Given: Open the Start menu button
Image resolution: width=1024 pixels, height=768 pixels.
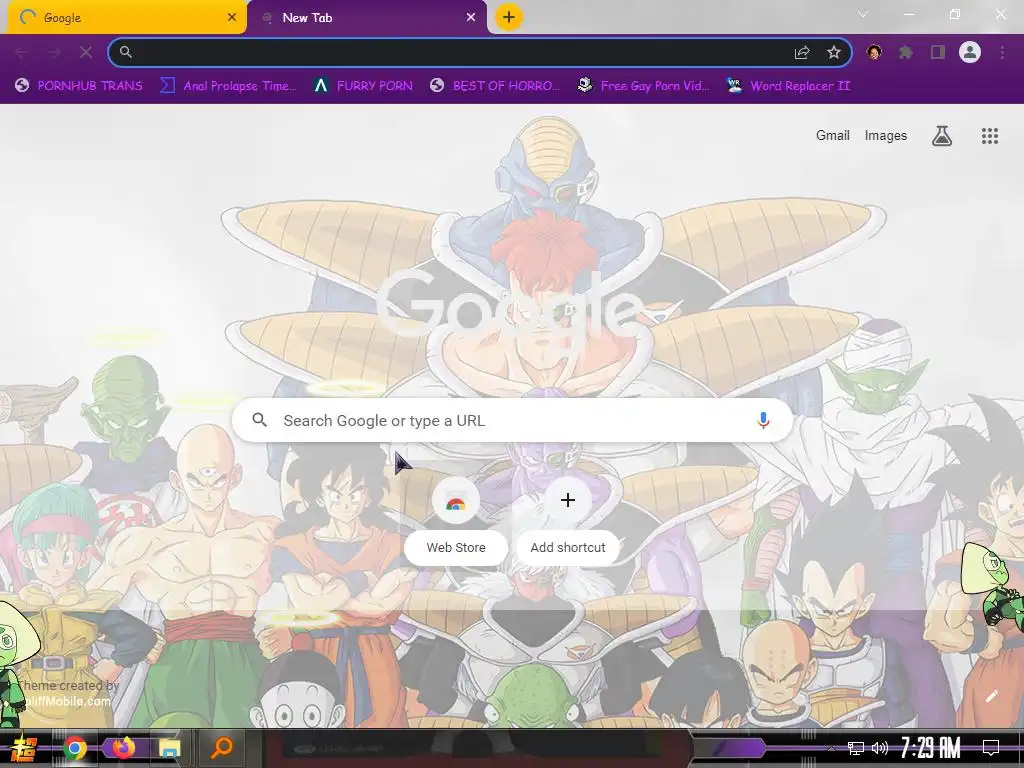Looking at the screenshot, I should click(24, 748).
